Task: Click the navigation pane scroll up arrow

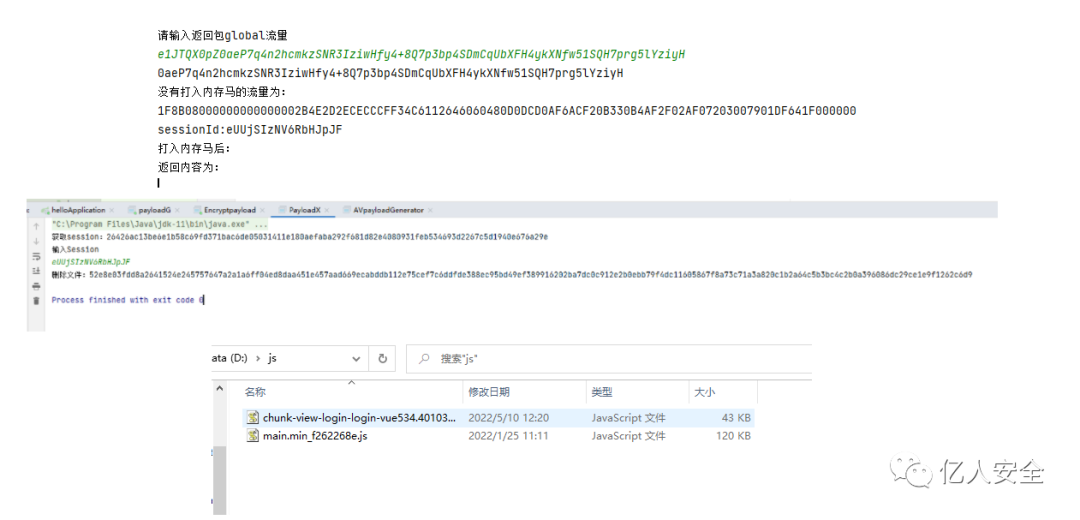Action: pos(219,389)
